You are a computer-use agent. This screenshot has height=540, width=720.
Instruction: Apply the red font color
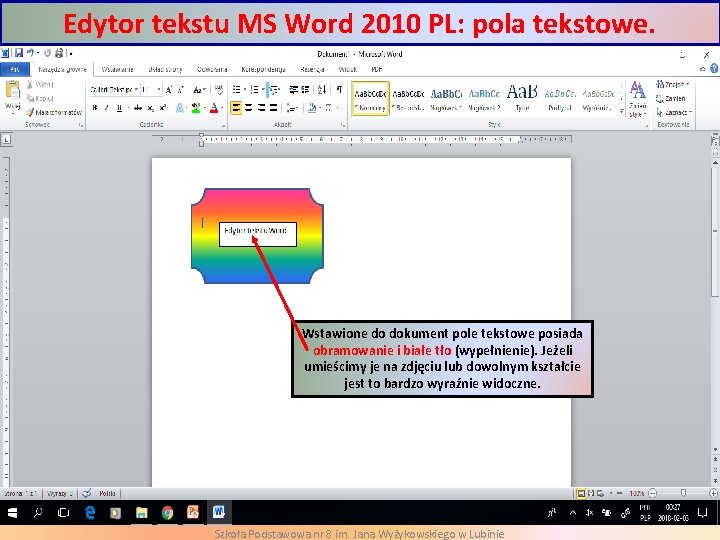coord(214,108)
